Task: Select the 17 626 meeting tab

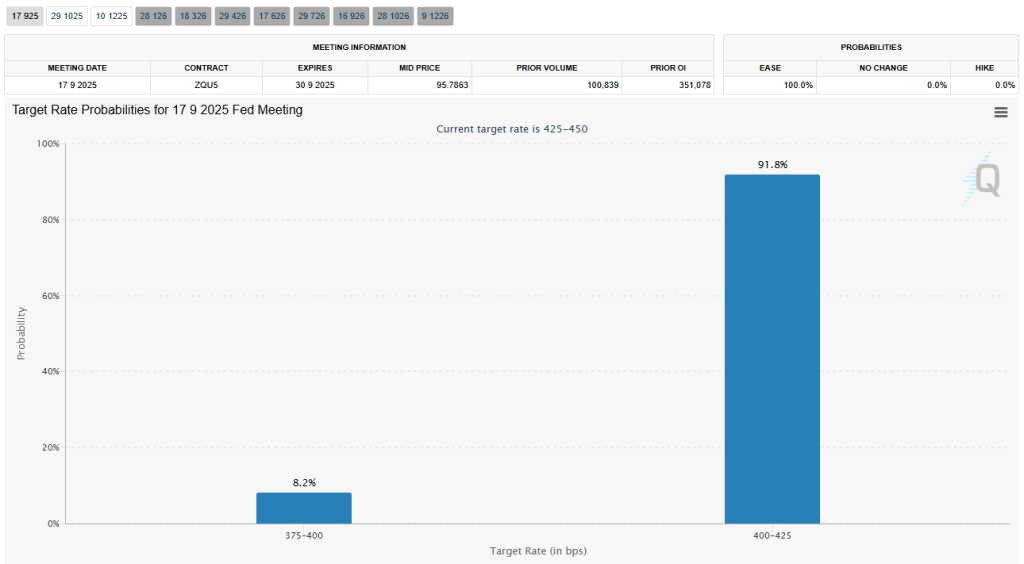Action: pyautogui.click(x=272, y=16)
